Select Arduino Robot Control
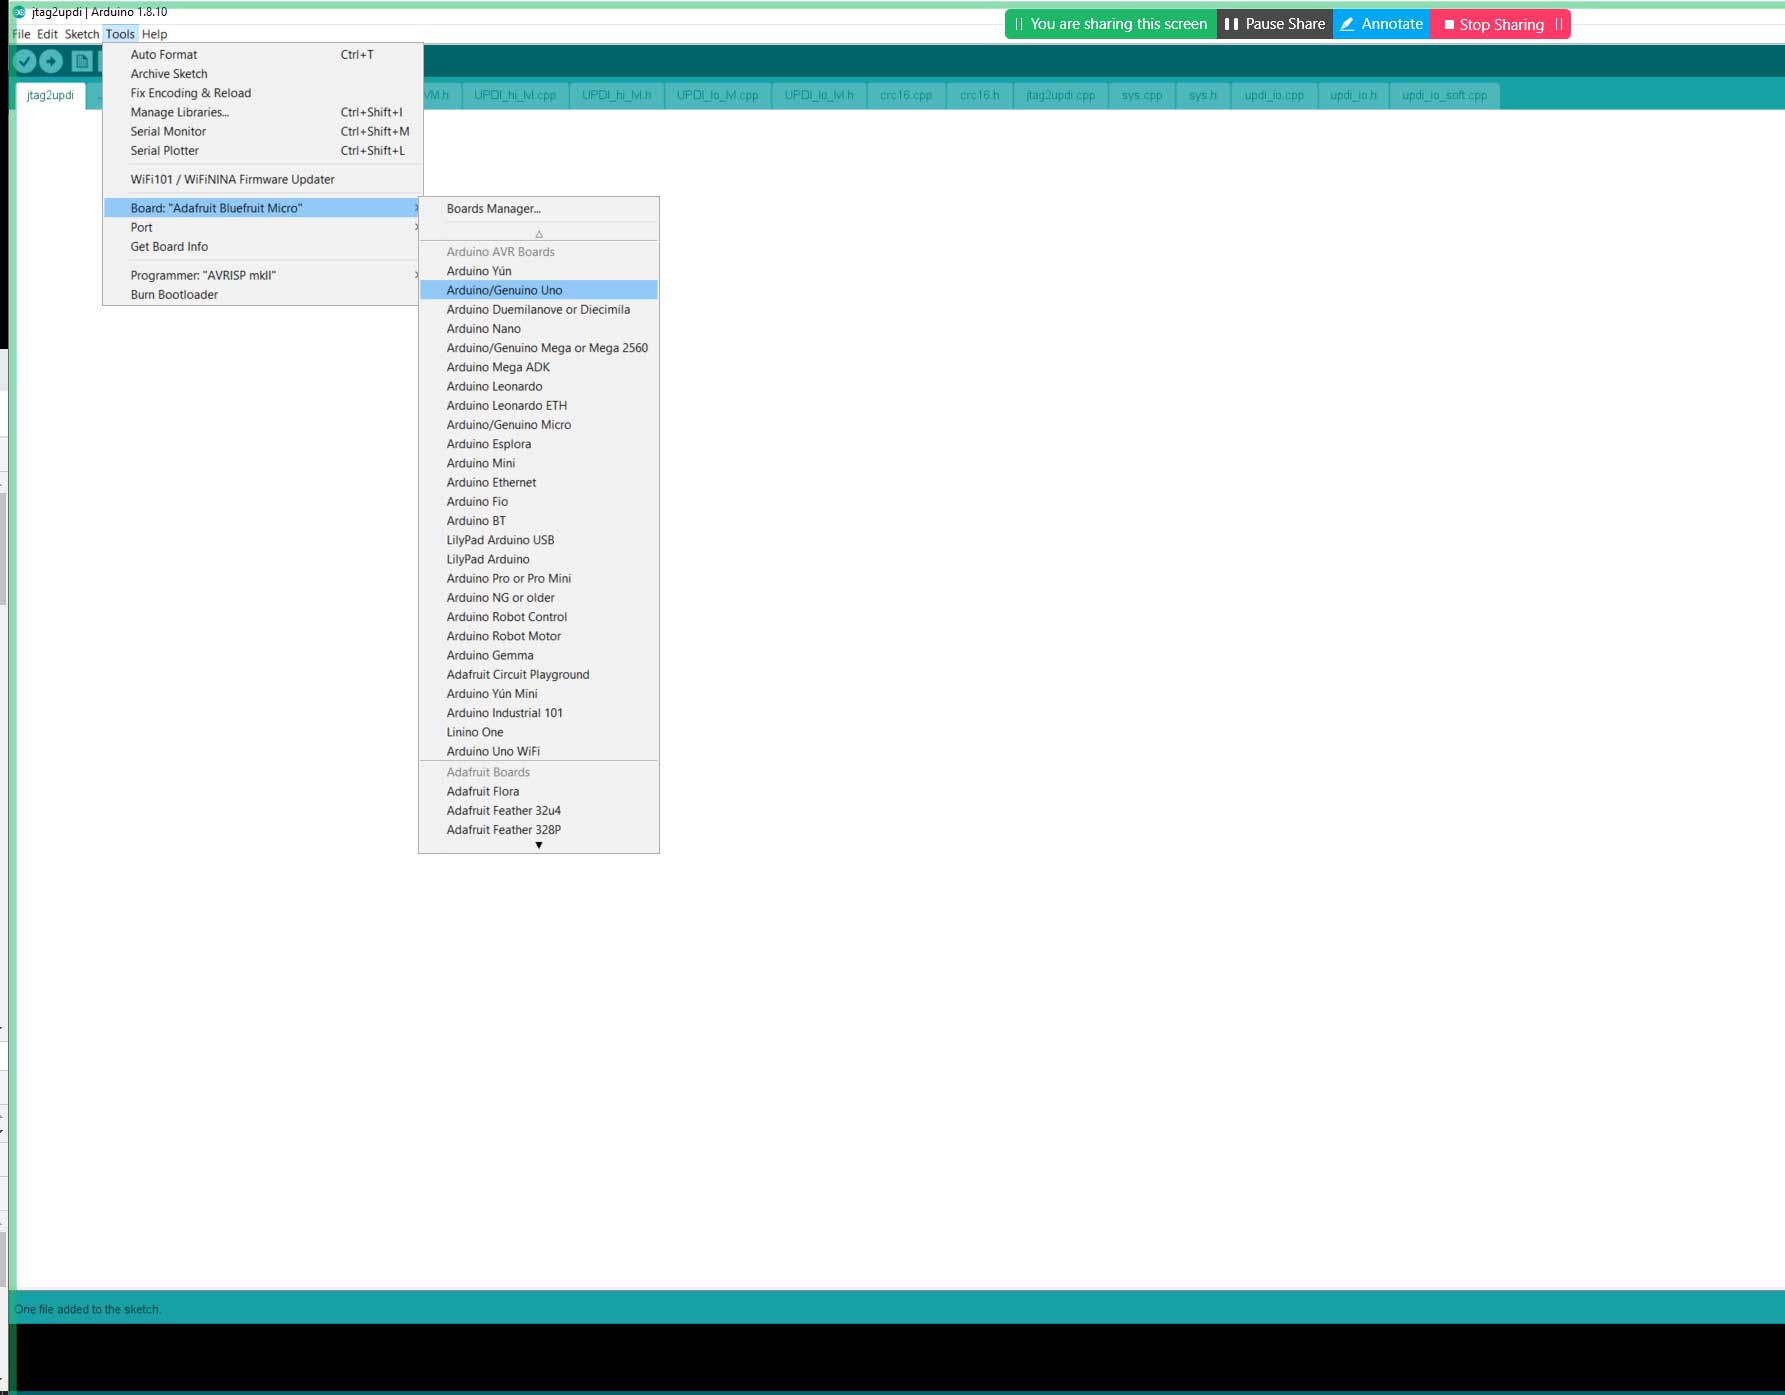Image resolution: width=1785 pixels, height=1395 pixels. [x=539, y=617]
